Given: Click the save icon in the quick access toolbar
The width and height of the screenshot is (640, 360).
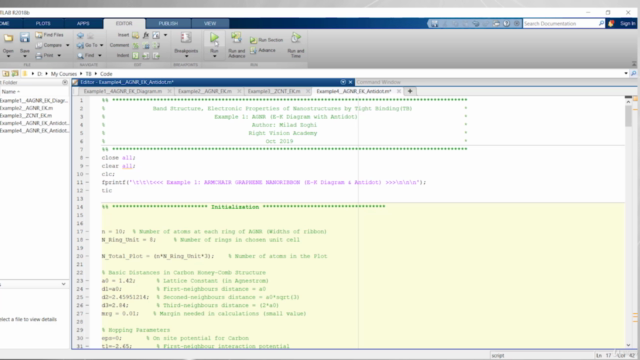Looking at the screenshot, I should 435,24.
